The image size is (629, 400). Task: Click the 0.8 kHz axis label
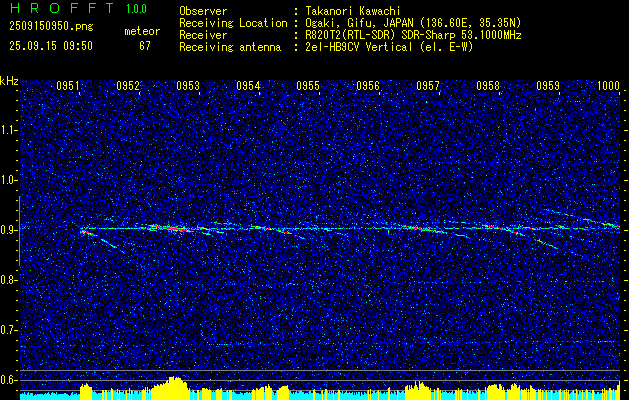pyautogui.click(x=8, y=280)
